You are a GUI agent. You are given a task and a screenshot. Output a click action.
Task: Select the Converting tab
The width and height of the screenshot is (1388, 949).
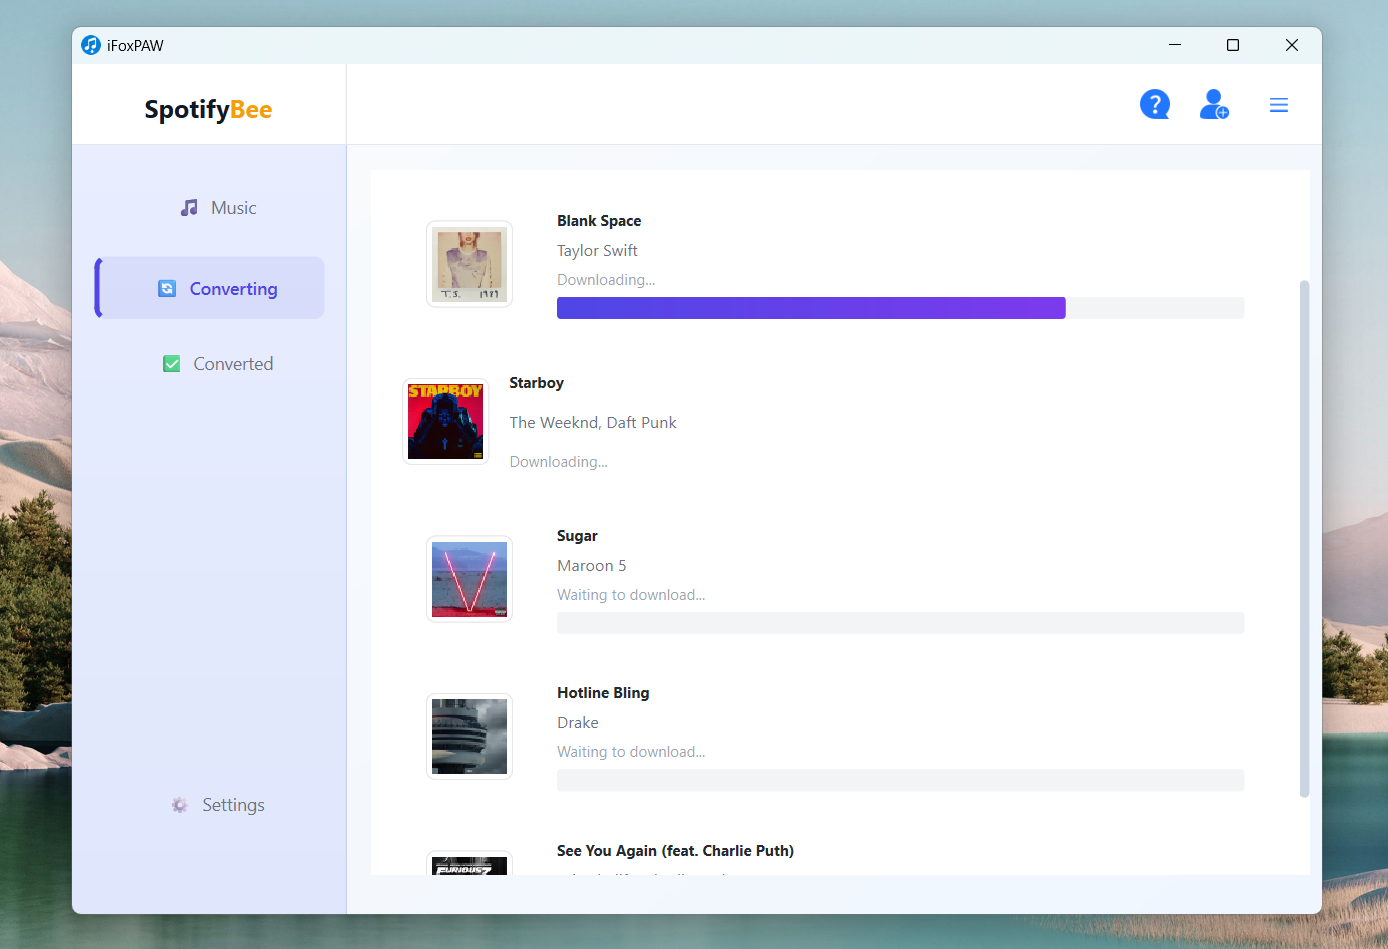233,289
